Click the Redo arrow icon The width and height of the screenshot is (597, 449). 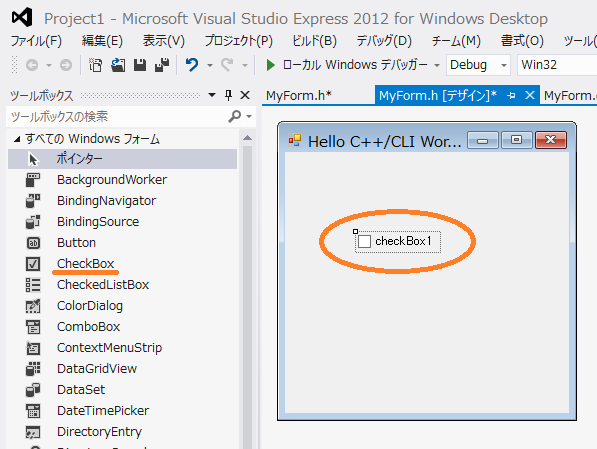click(x=227, y=65)
